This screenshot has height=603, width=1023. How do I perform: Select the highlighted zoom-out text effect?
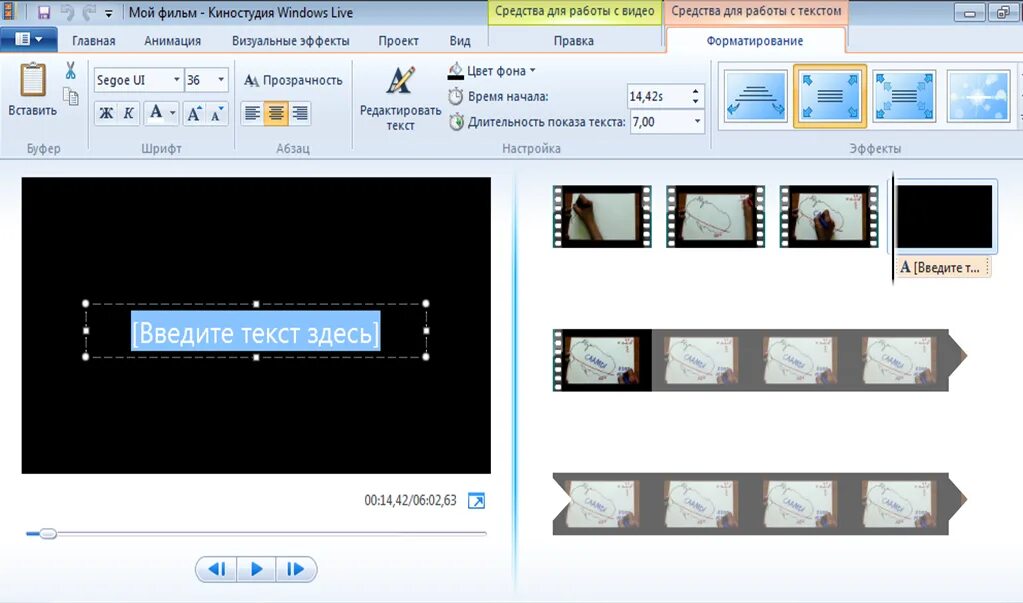[x=830, y=96]
